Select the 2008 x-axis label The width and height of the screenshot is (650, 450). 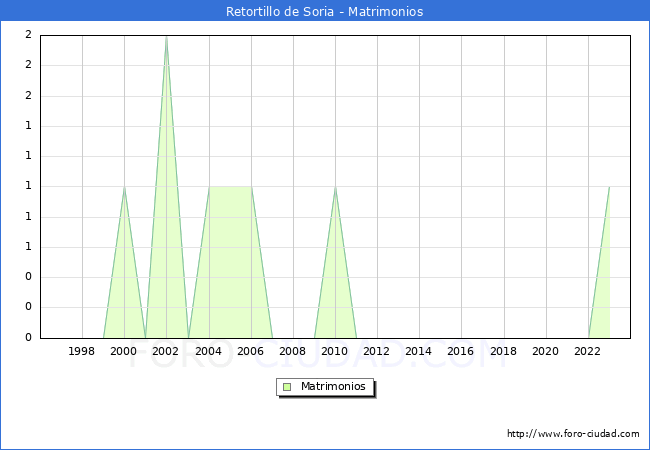tap(293, 351)
